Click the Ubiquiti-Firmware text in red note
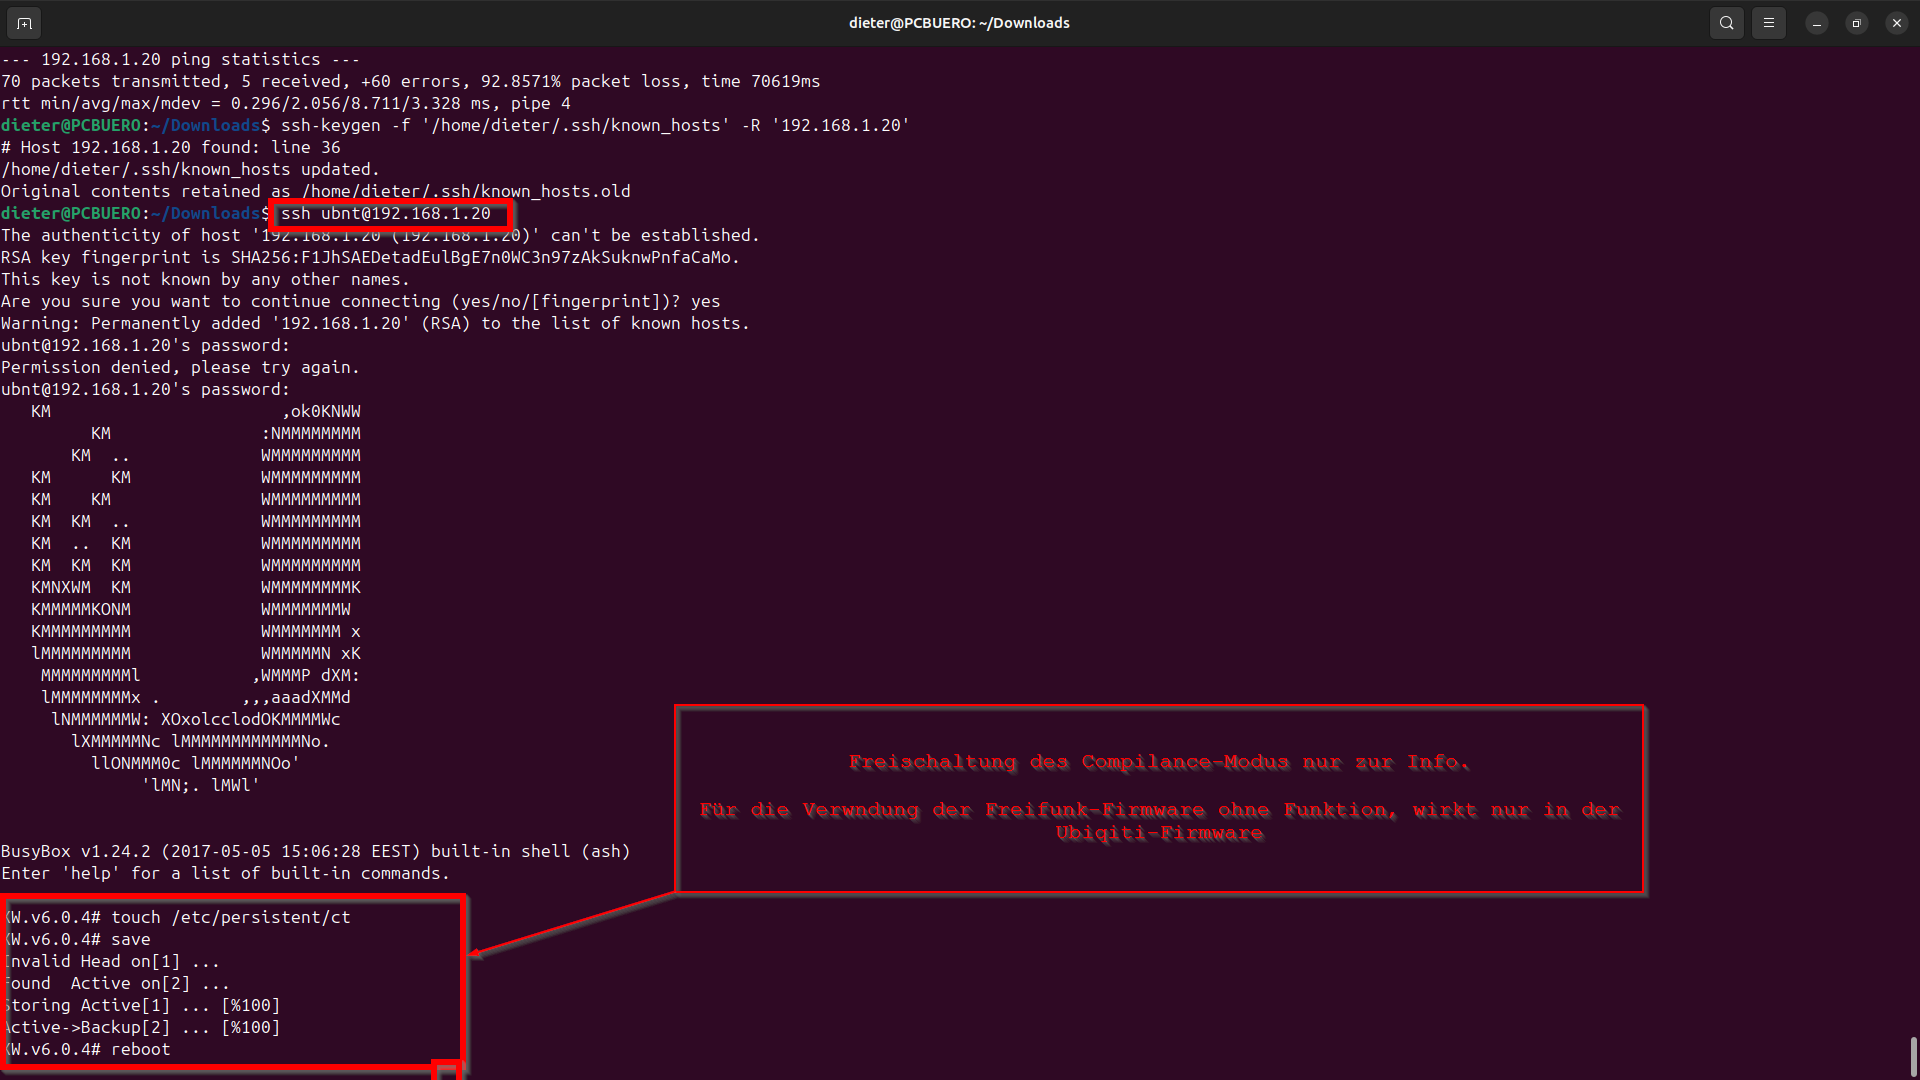Screen dimensions: 1920x1080 (1158, 834)
